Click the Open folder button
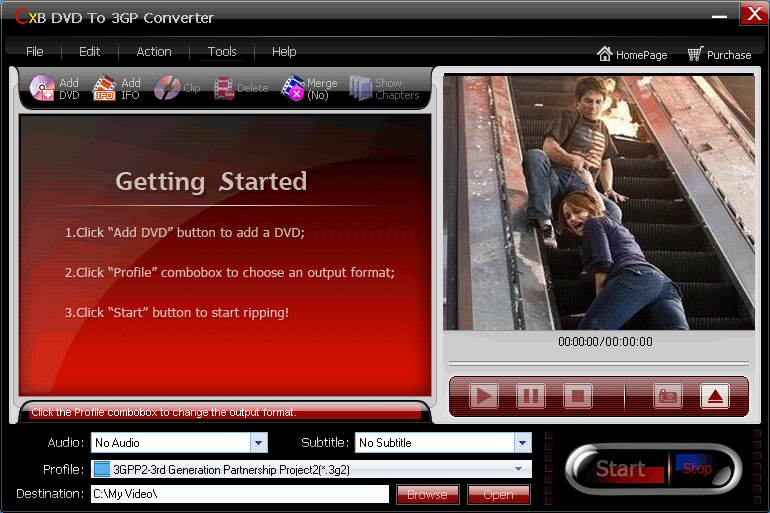The height and width of the screenshot is (513, 770). pyautogui.click(x=498, y=494)
